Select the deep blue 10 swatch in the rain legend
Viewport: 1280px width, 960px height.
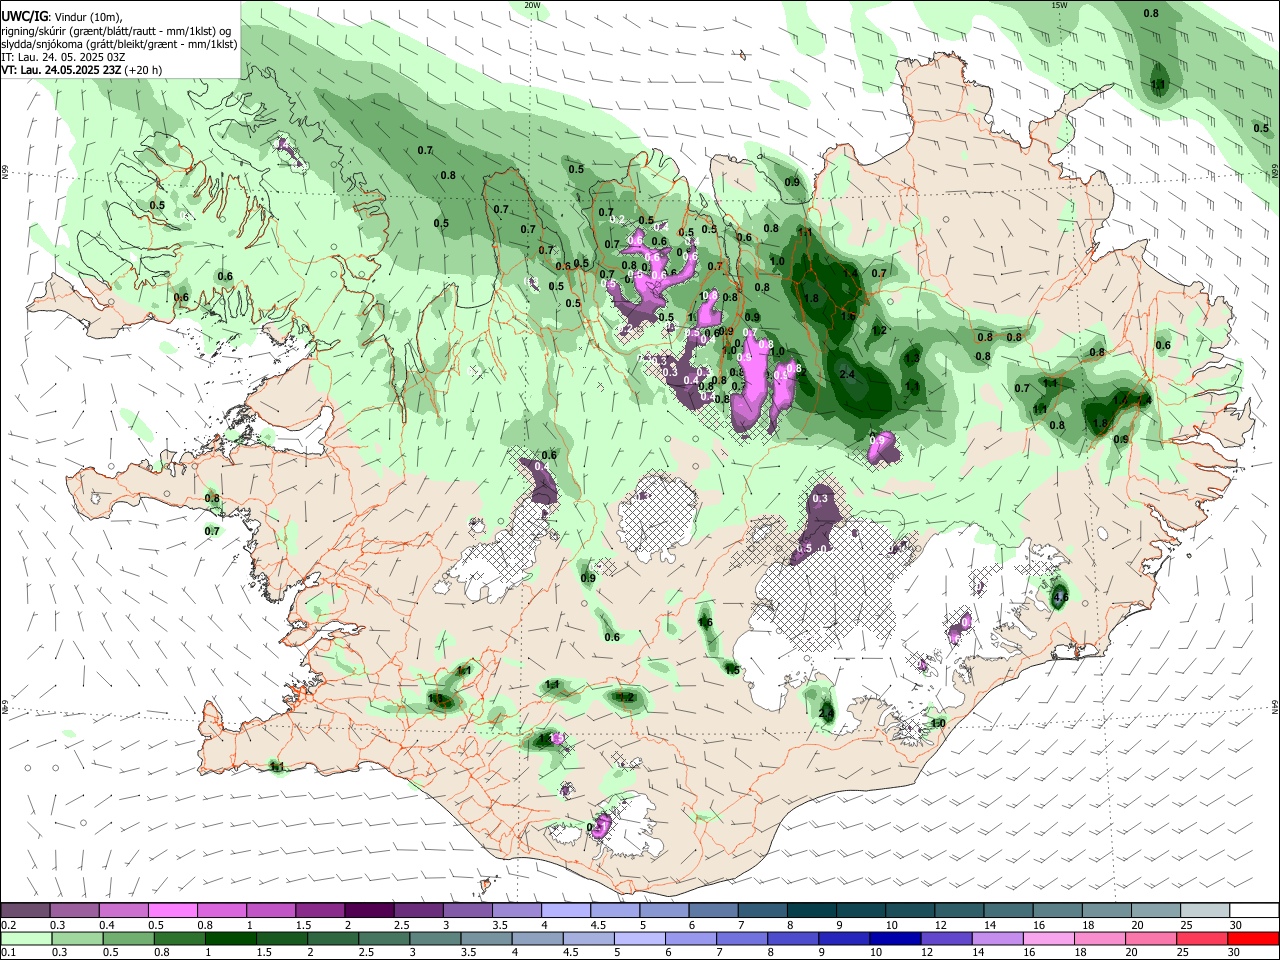[x=893, y=938]
